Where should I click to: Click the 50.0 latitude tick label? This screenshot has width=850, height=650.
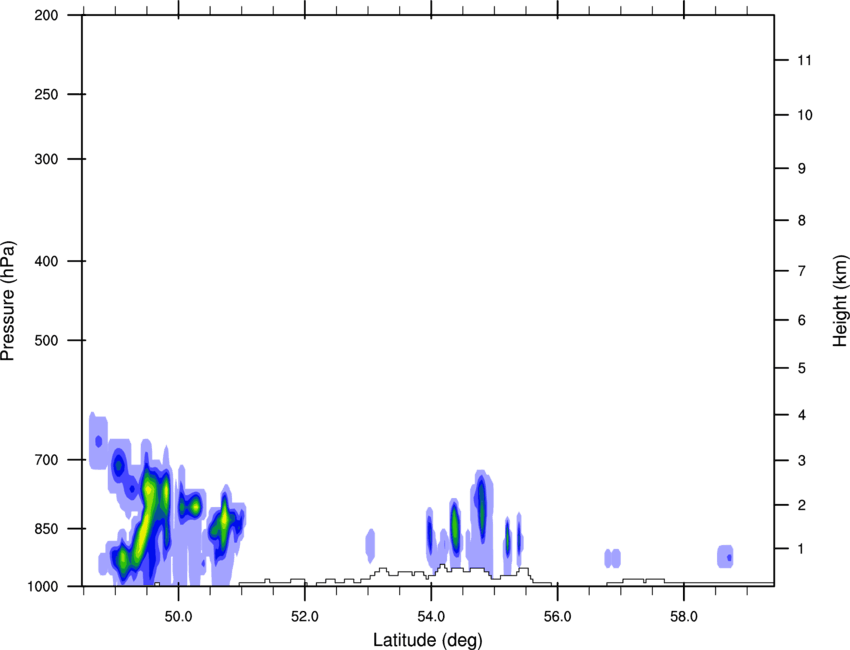(178, 617)
